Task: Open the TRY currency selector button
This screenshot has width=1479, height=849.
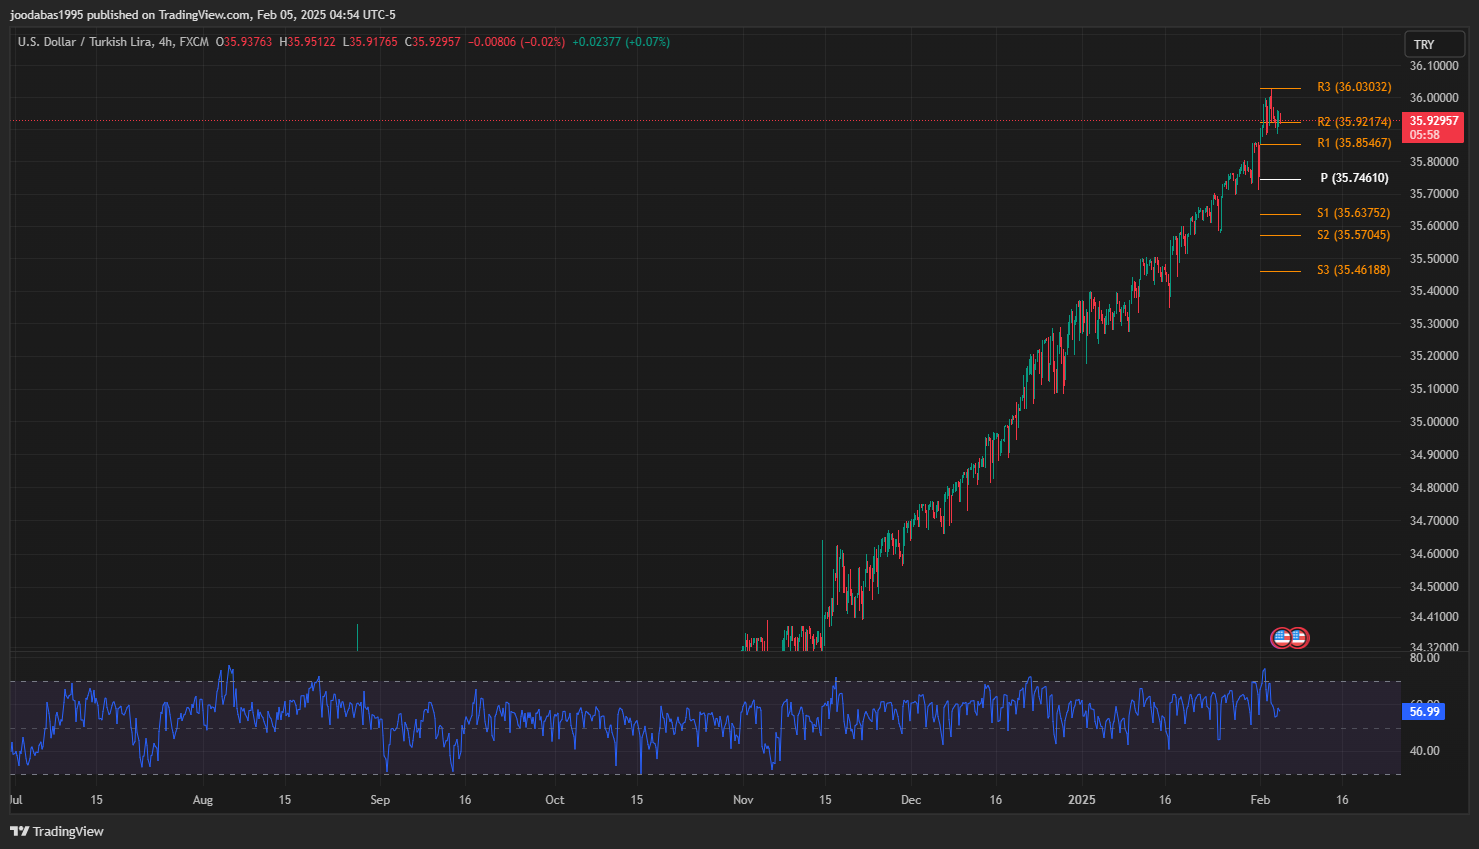Action: [x=1434, y=44]
